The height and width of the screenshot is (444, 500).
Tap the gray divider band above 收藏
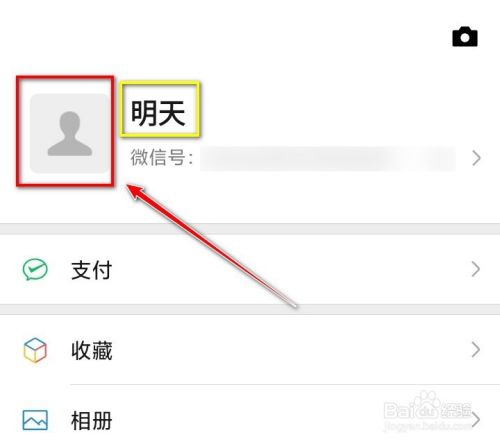250,310
